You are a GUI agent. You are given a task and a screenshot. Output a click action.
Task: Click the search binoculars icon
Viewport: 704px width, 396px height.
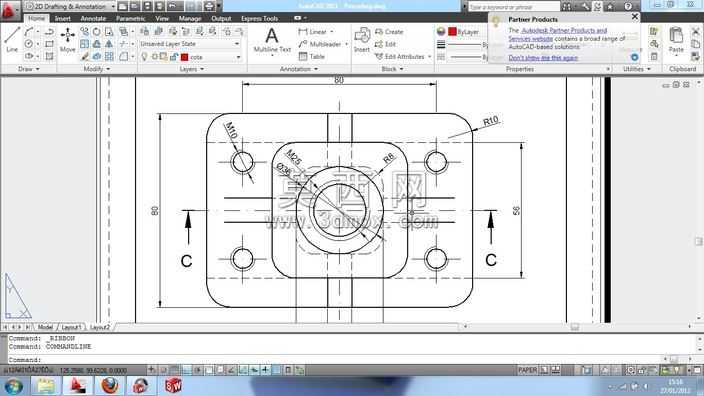567,6
